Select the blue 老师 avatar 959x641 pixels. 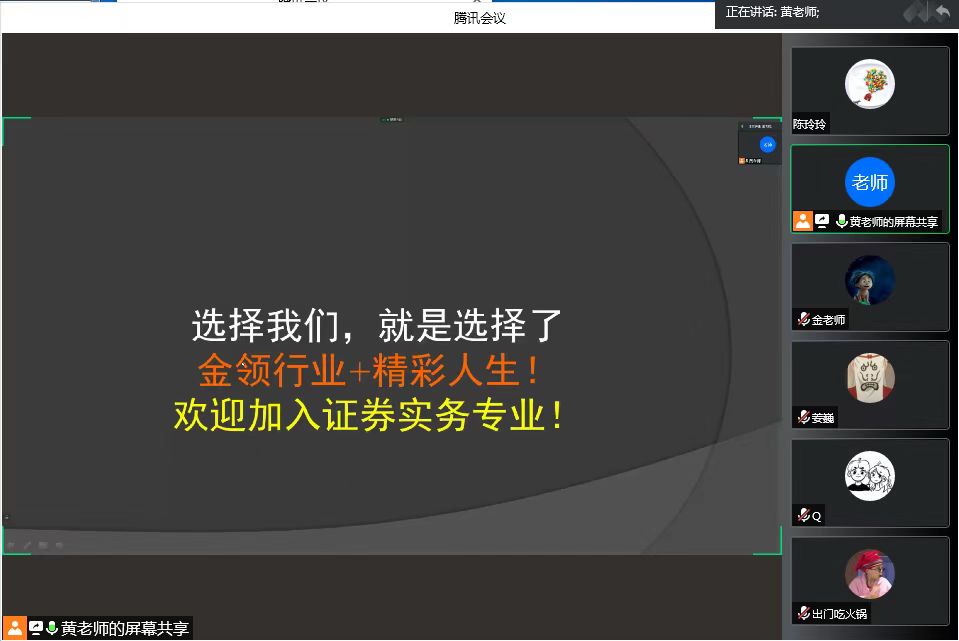(x=869, y=182)
